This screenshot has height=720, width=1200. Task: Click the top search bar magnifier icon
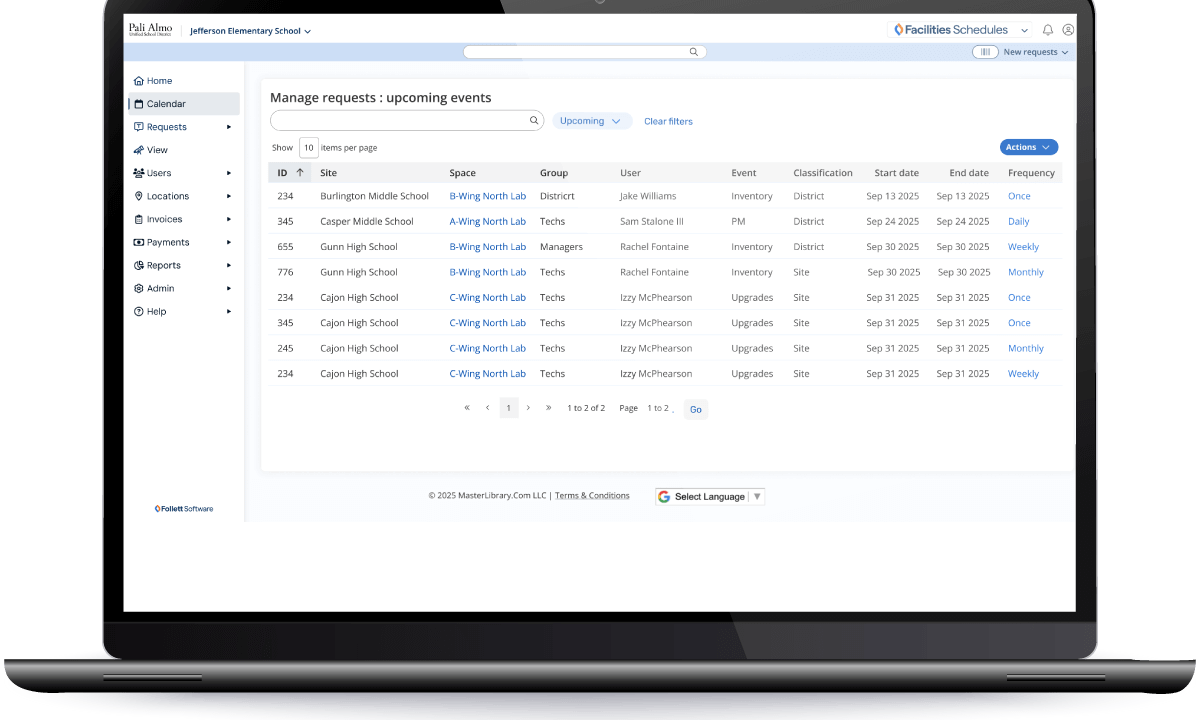pos(694,52)
